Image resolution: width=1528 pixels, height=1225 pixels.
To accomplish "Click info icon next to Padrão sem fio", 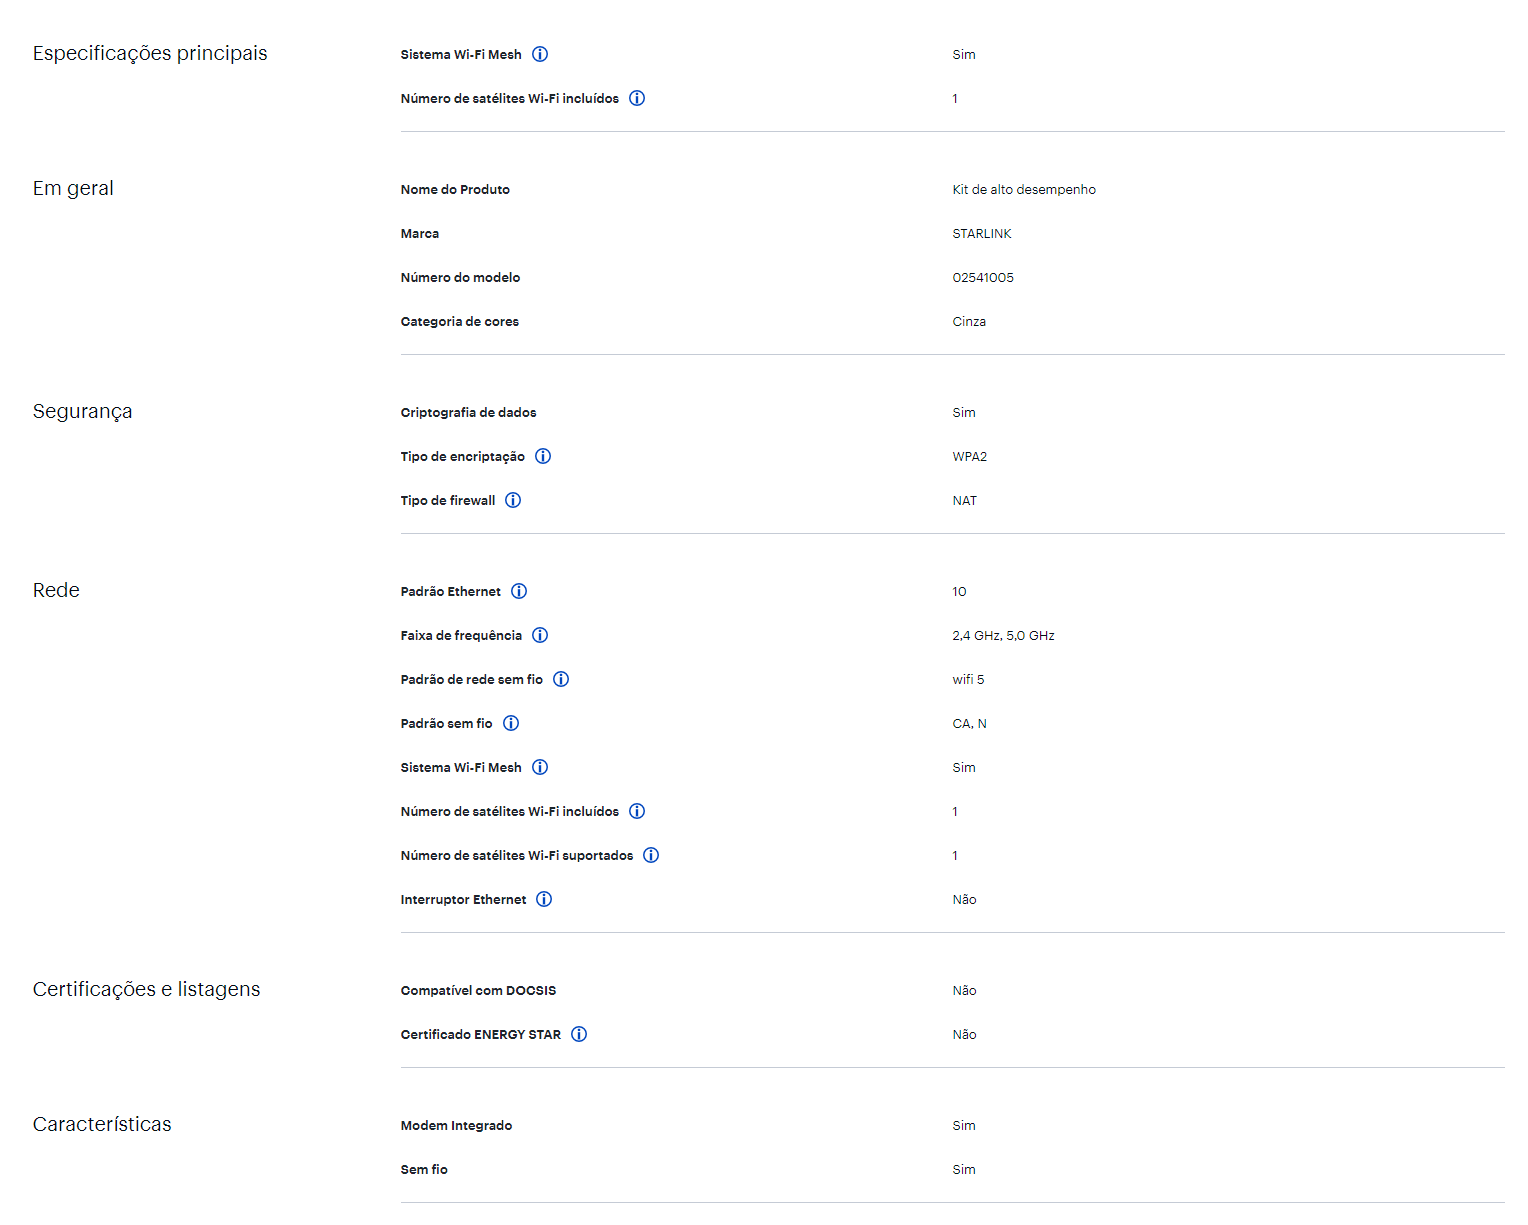I will pos(511,723).
